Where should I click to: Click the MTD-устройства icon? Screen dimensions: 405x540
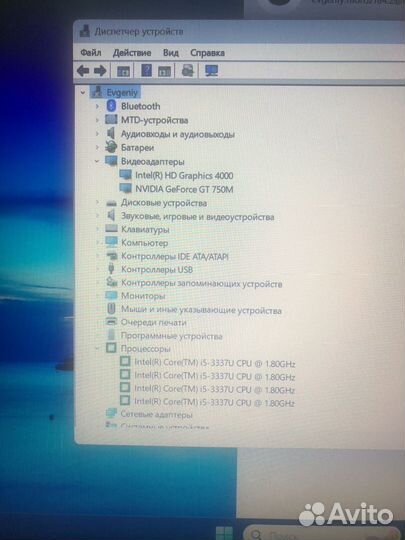pos(111,120)
